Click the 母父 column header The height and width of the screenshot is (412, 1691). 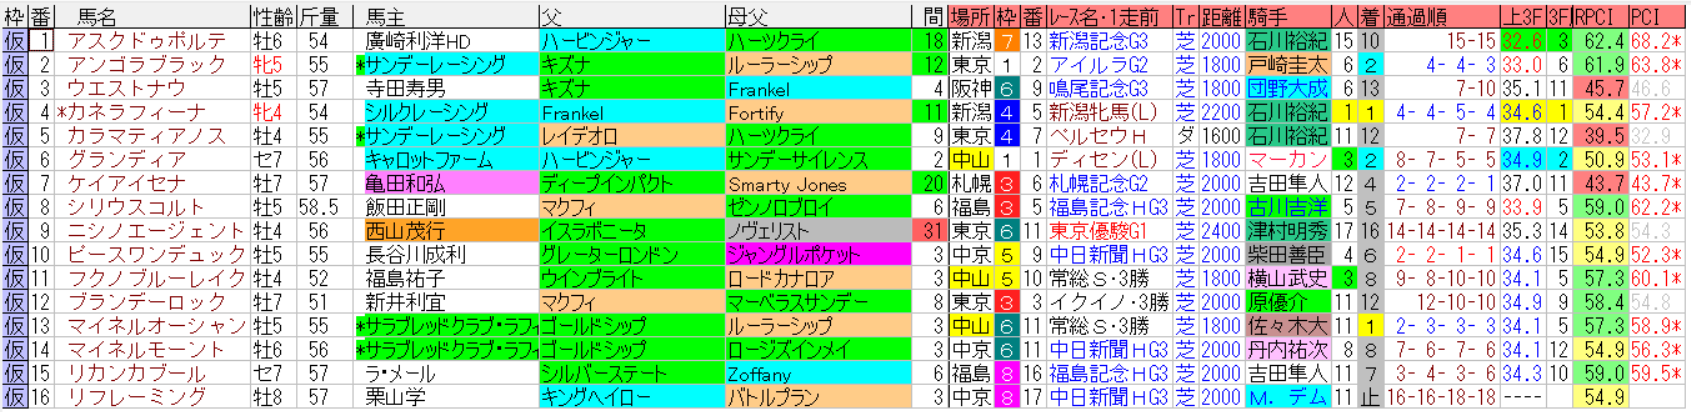click(x=752, y=16)
